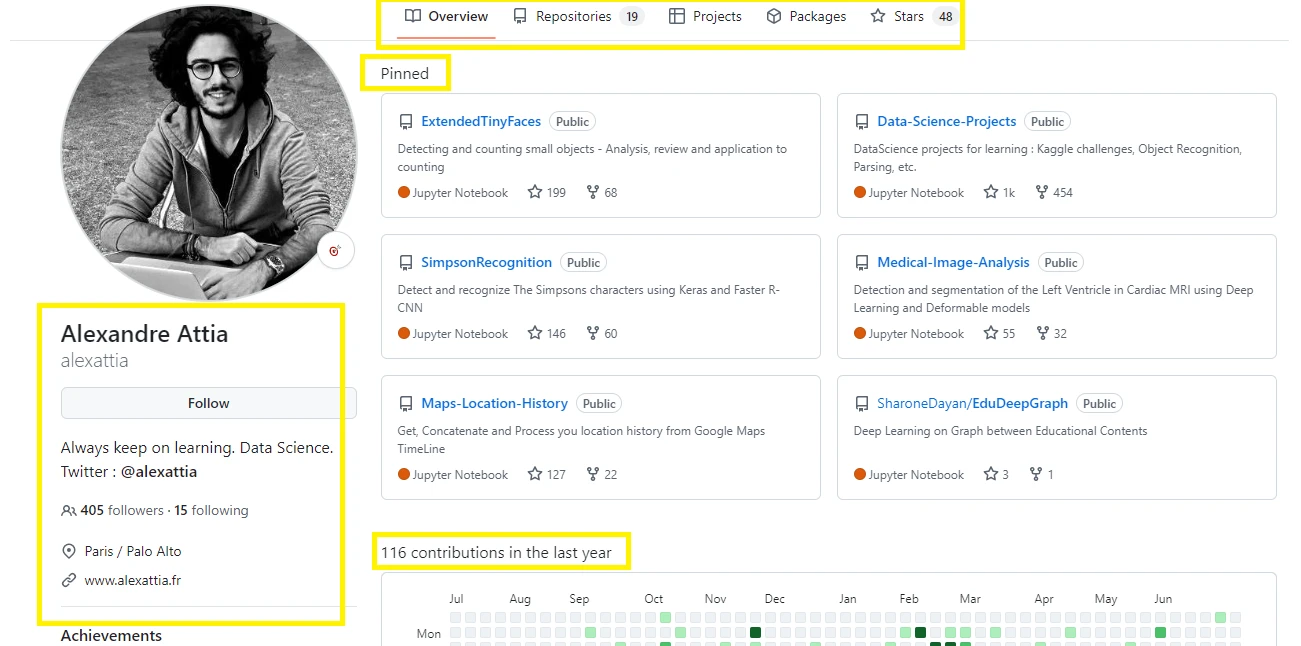
Task: Click the fork icon for ExtendedTinyFaces
Action: point(593,192)
